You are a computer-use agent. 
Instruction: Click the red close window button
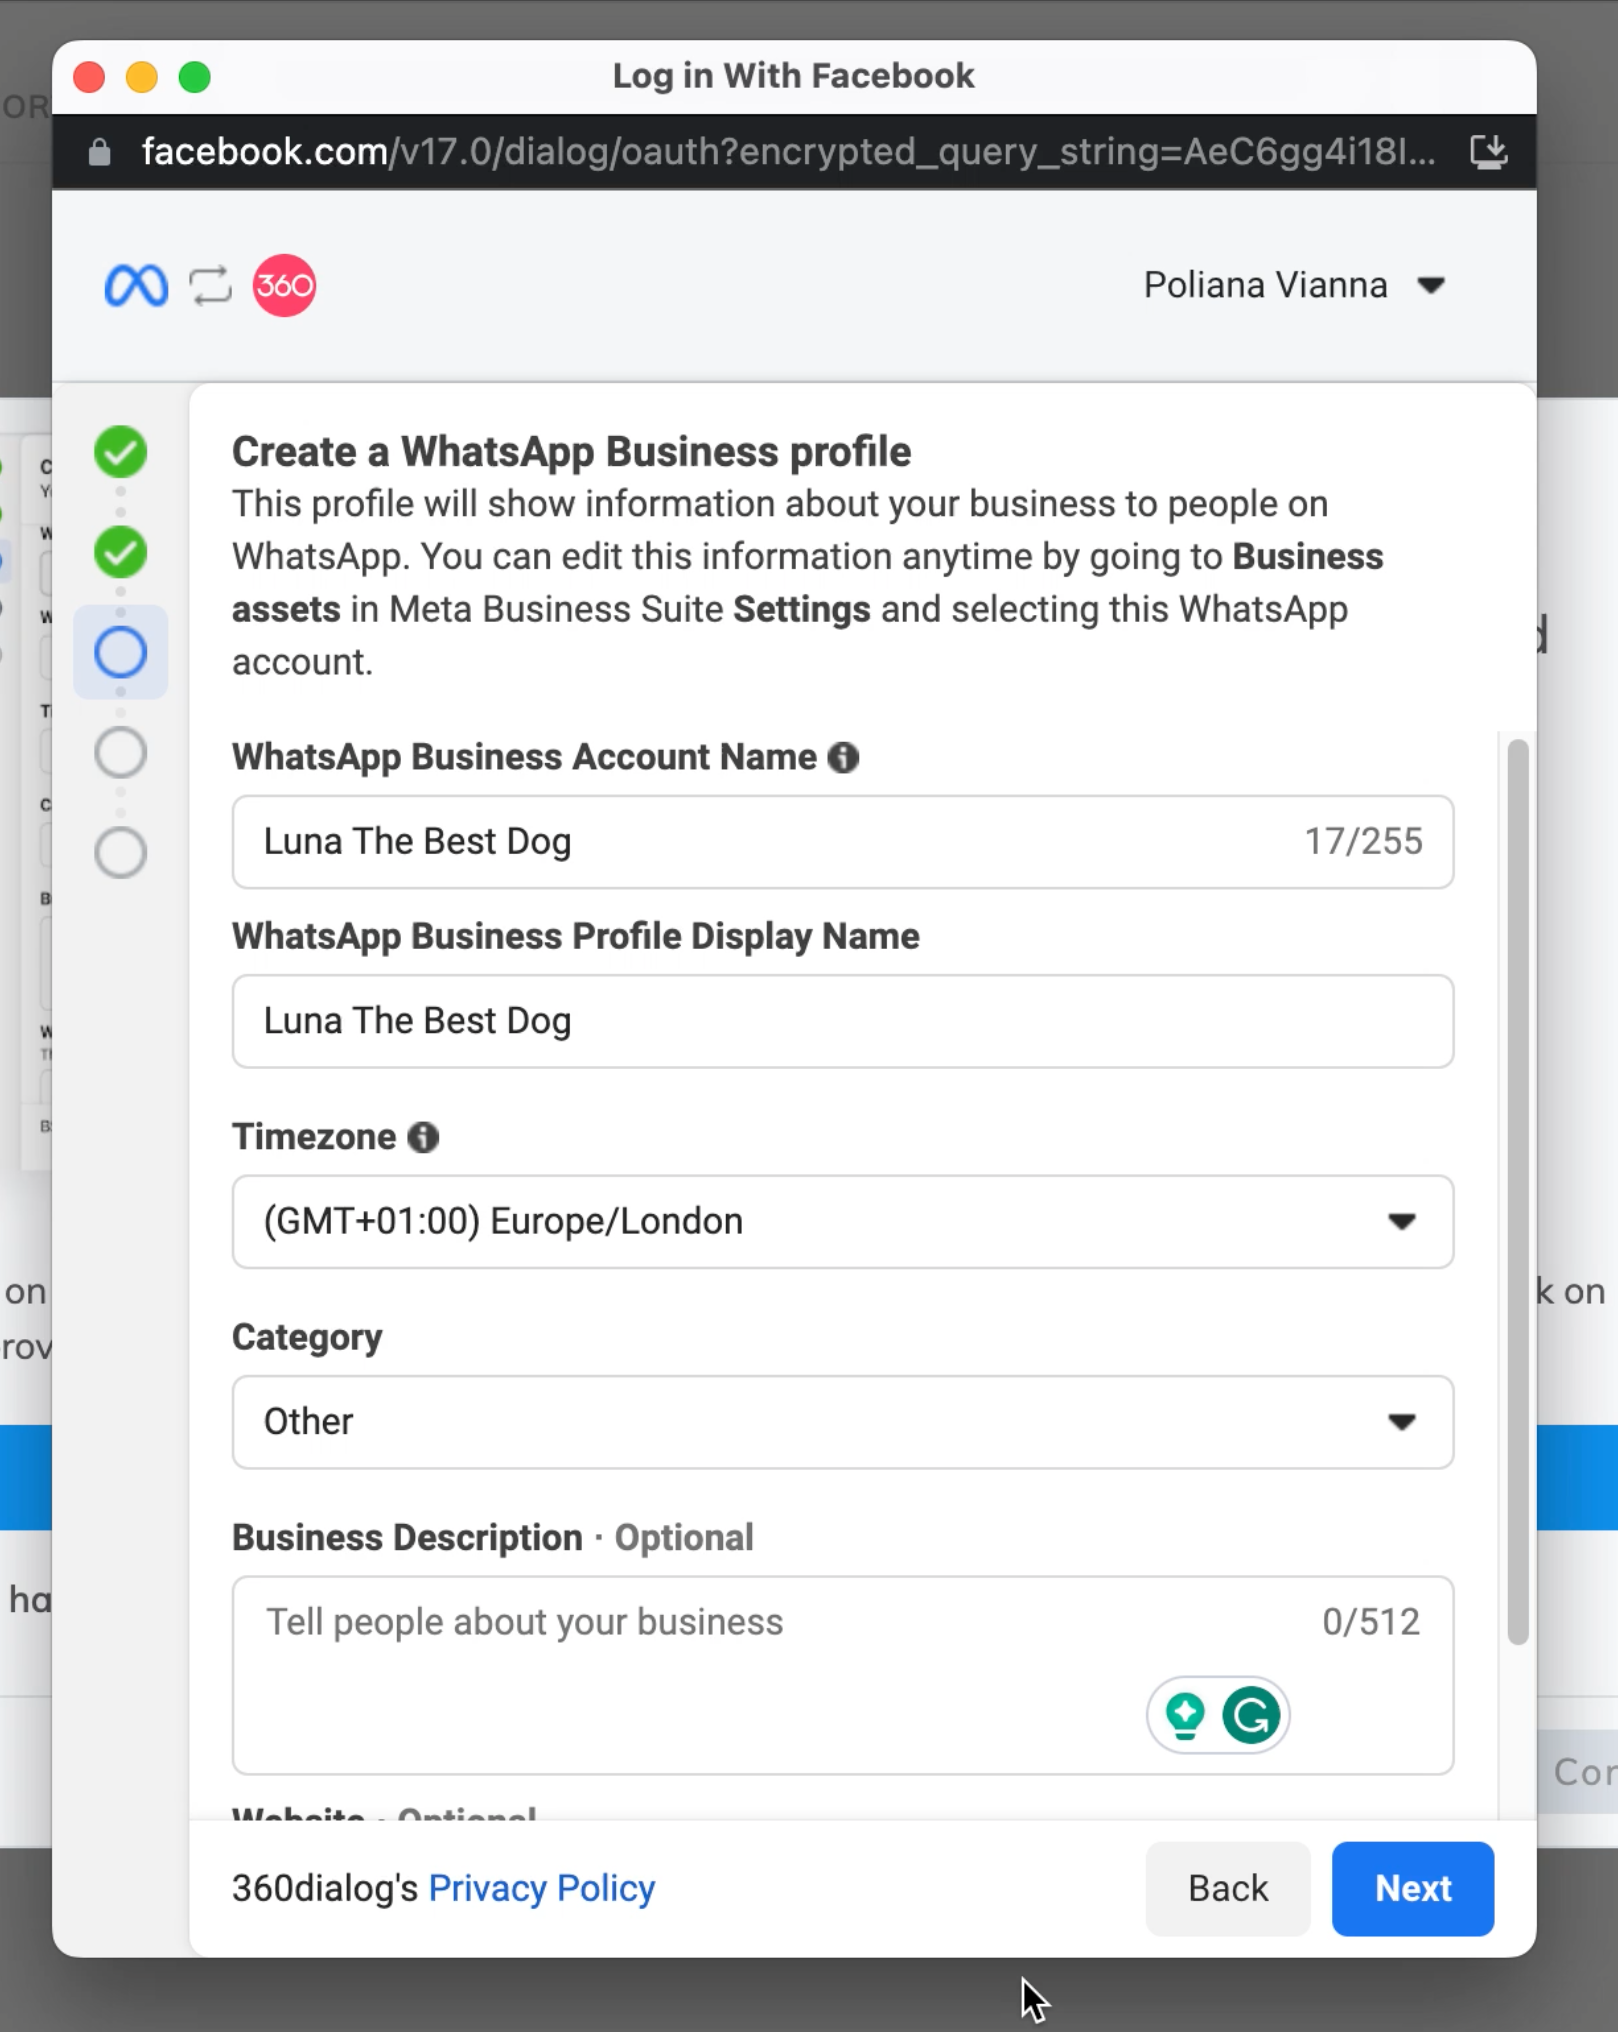click(x=89, y=77)
